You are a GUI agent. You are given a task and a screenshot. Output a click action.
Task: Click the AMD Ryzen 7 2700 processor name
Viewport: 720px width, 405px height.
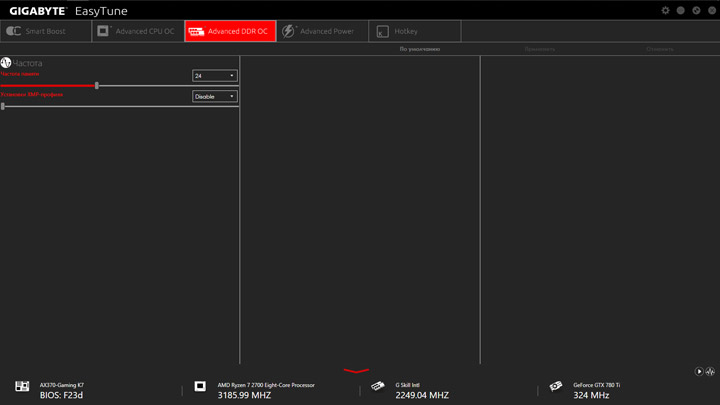266,385
